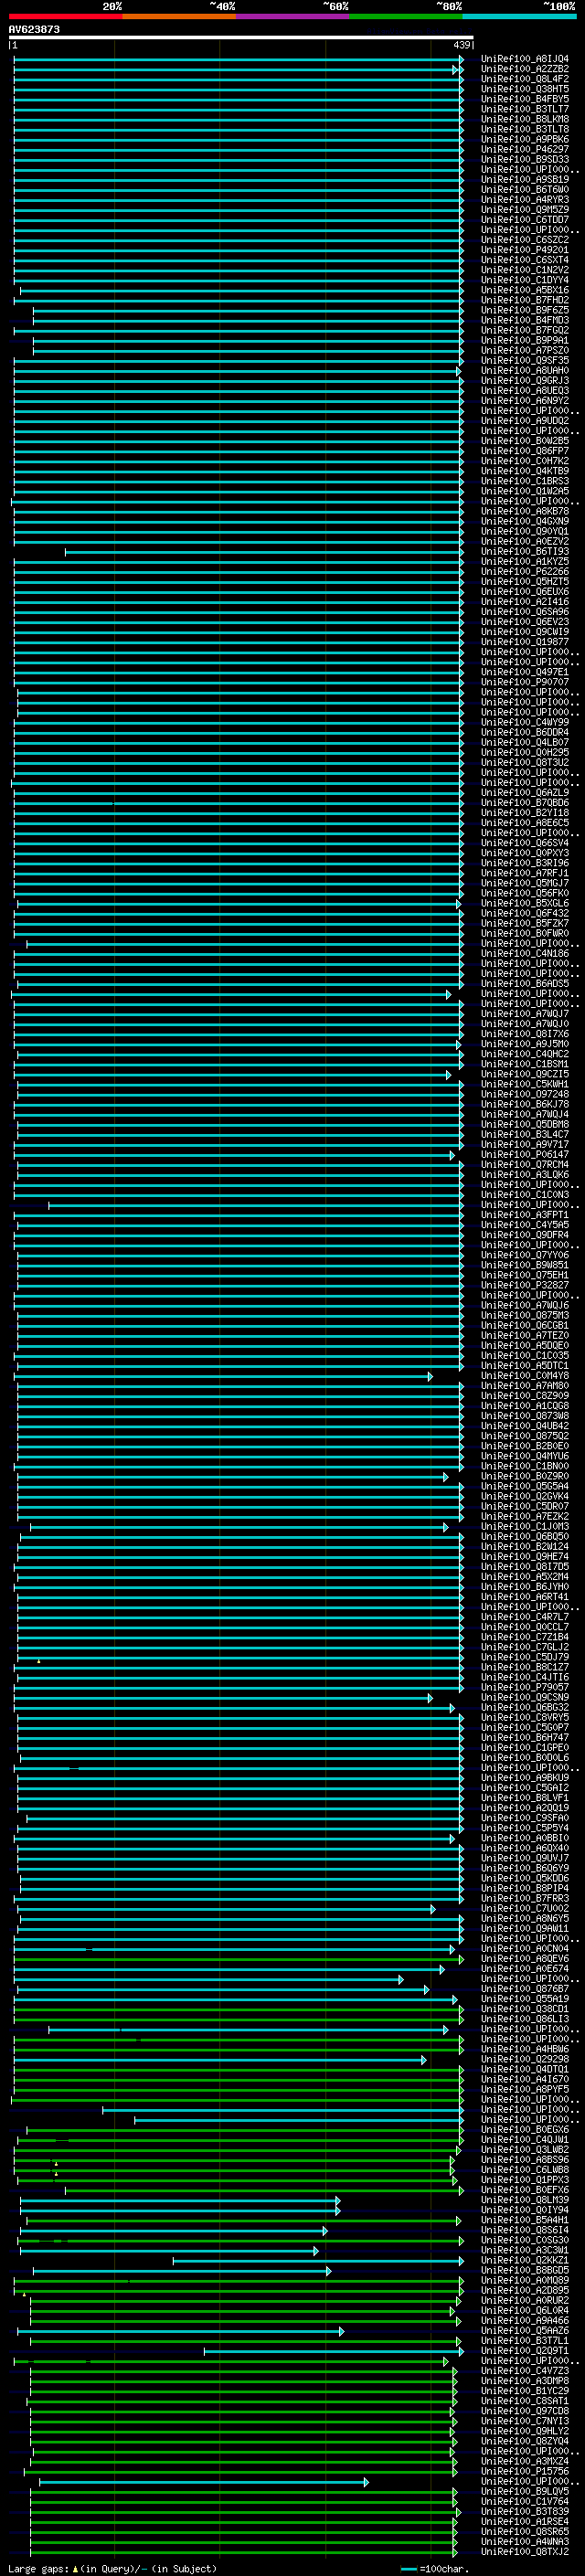This screenshot has width=585, height=2576.
Task: Open the UniRef100_A4I670 entry
Action: point(524,2079)
